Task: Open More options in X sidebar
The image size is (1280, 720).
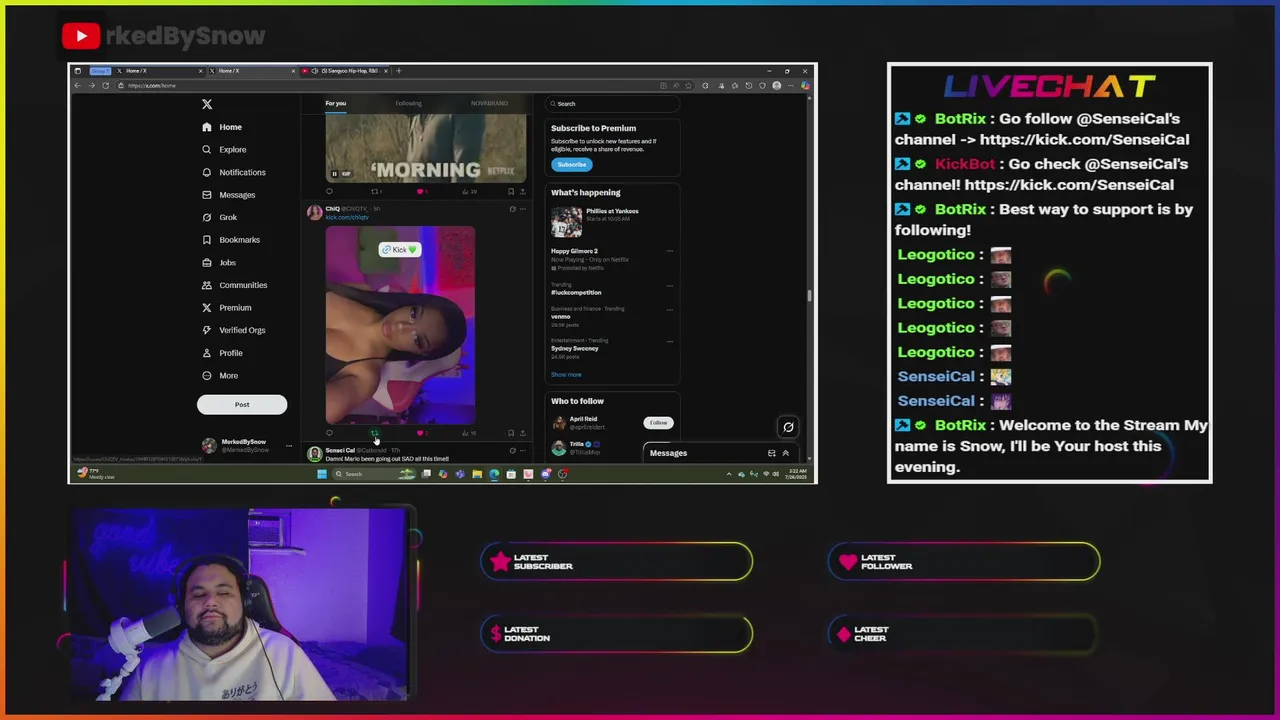Action: [219, 375]
